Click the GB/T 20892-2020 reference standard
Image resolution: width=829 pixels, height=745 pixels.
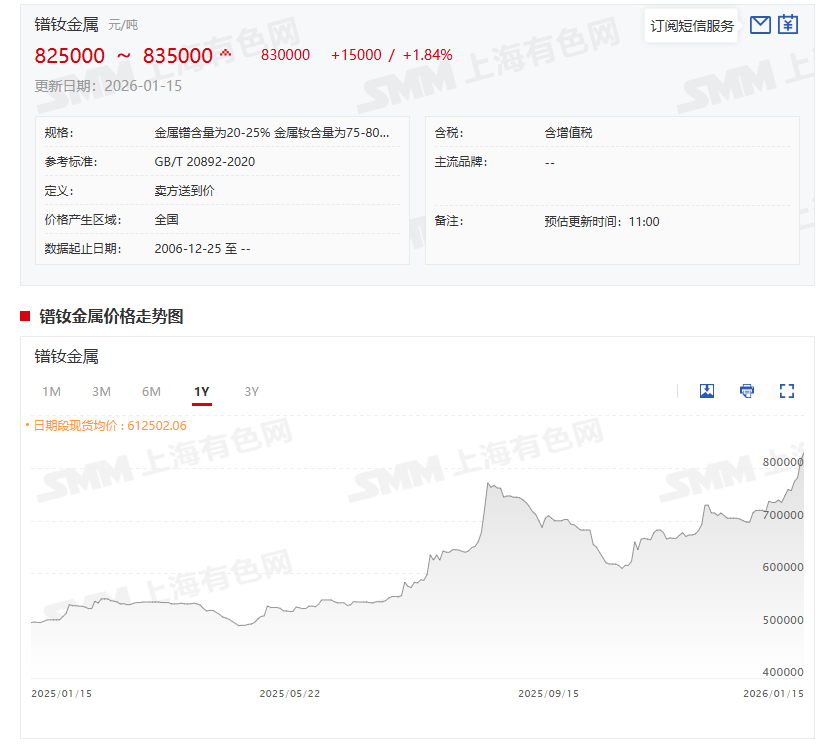tap(205, 162)
